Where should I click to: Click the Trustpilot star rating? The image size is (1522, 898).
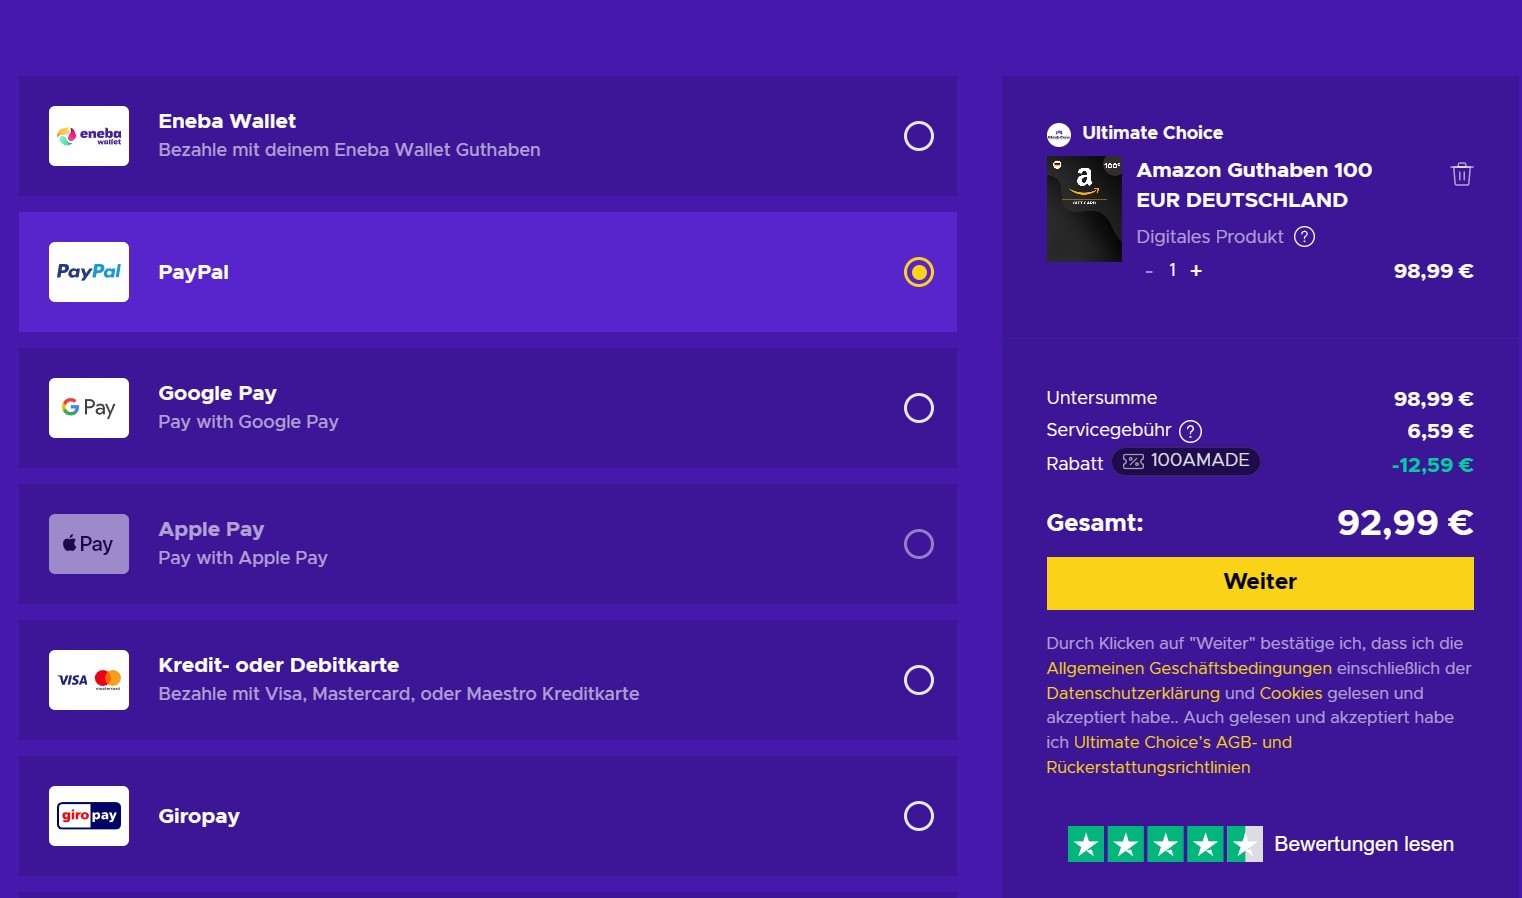(x=1165, y=845)
